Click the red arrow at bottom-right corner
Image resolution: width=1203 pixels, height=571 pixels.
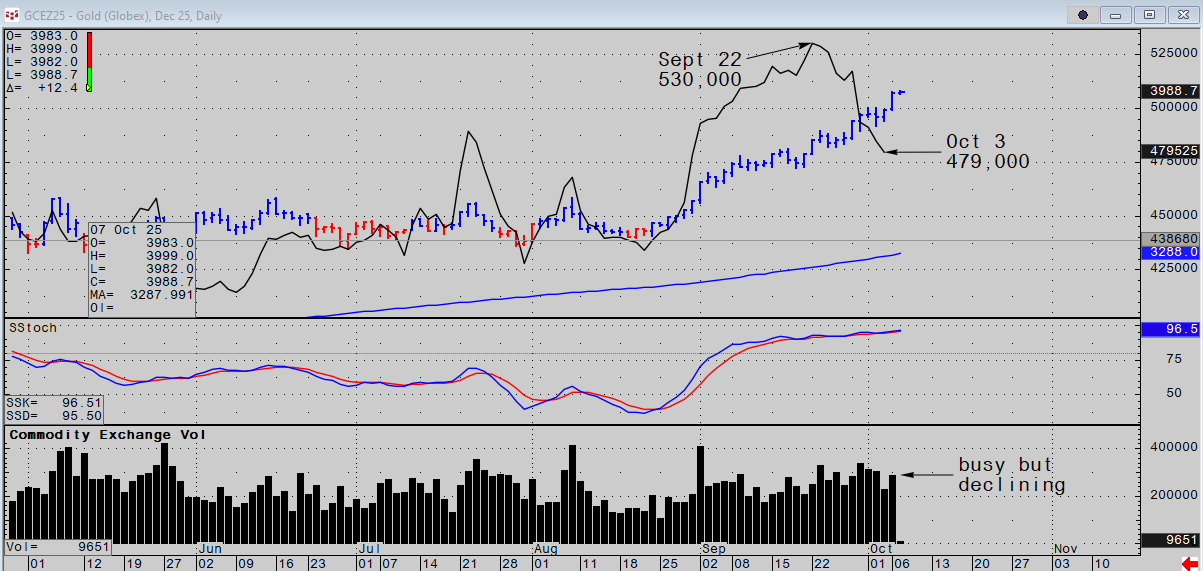[1188, 564]
